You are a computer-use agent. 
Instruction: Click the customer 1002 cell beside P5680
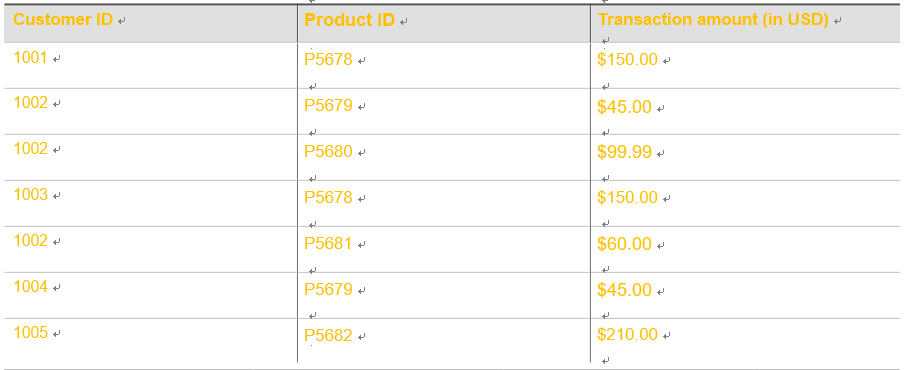150,157
